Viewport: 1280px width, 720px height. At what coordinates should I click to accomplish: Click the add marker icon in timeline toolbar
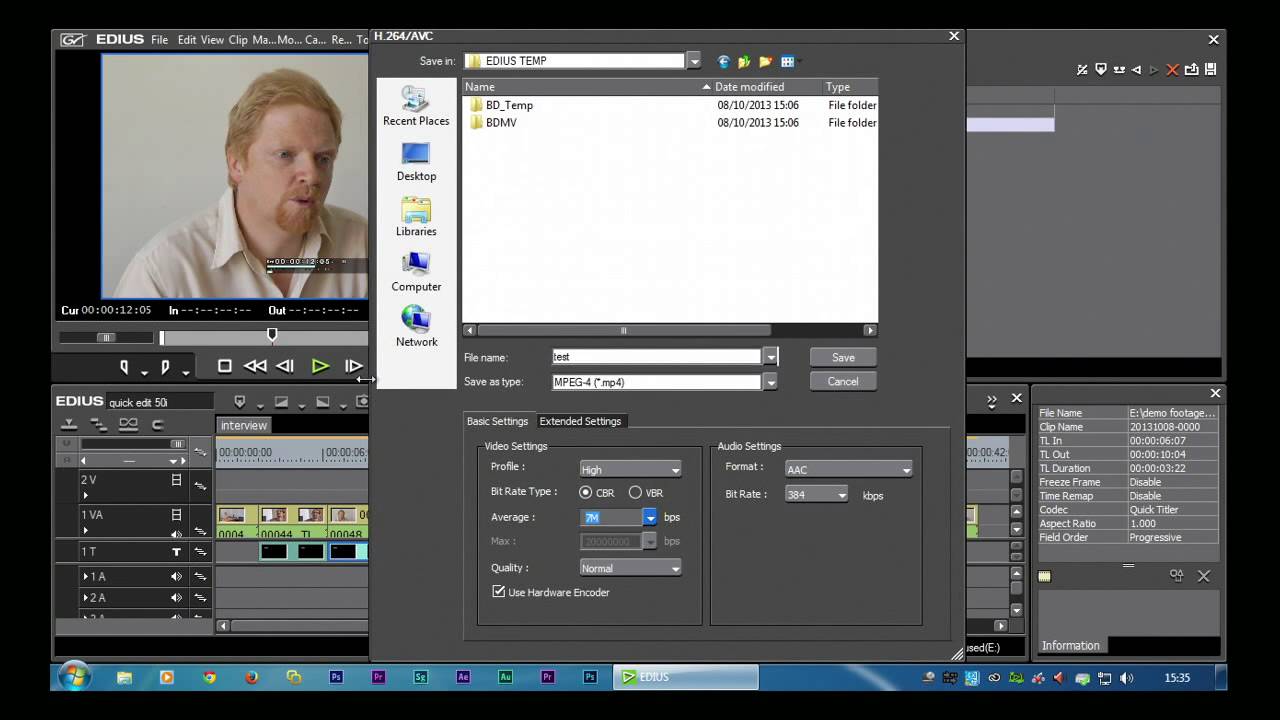239,401
